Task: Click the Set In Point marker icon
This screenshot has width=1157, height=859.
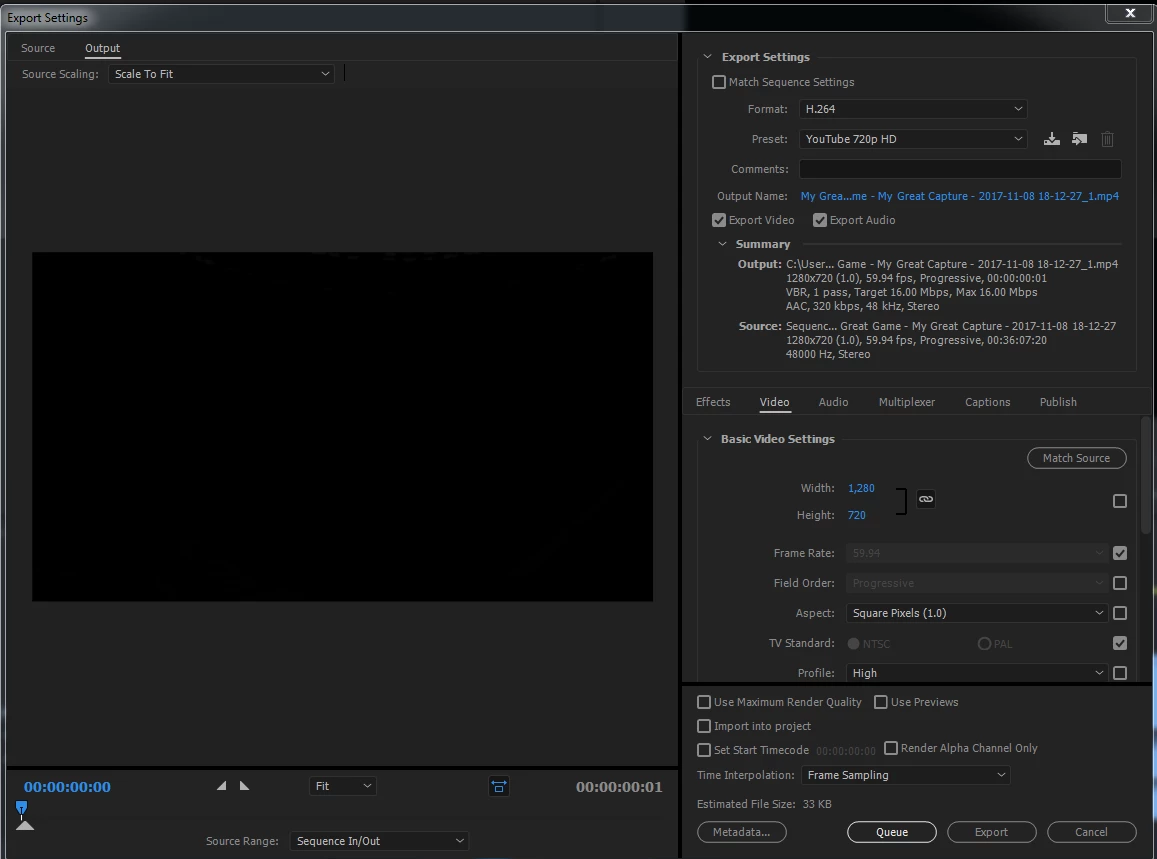Action: (221, 786)
